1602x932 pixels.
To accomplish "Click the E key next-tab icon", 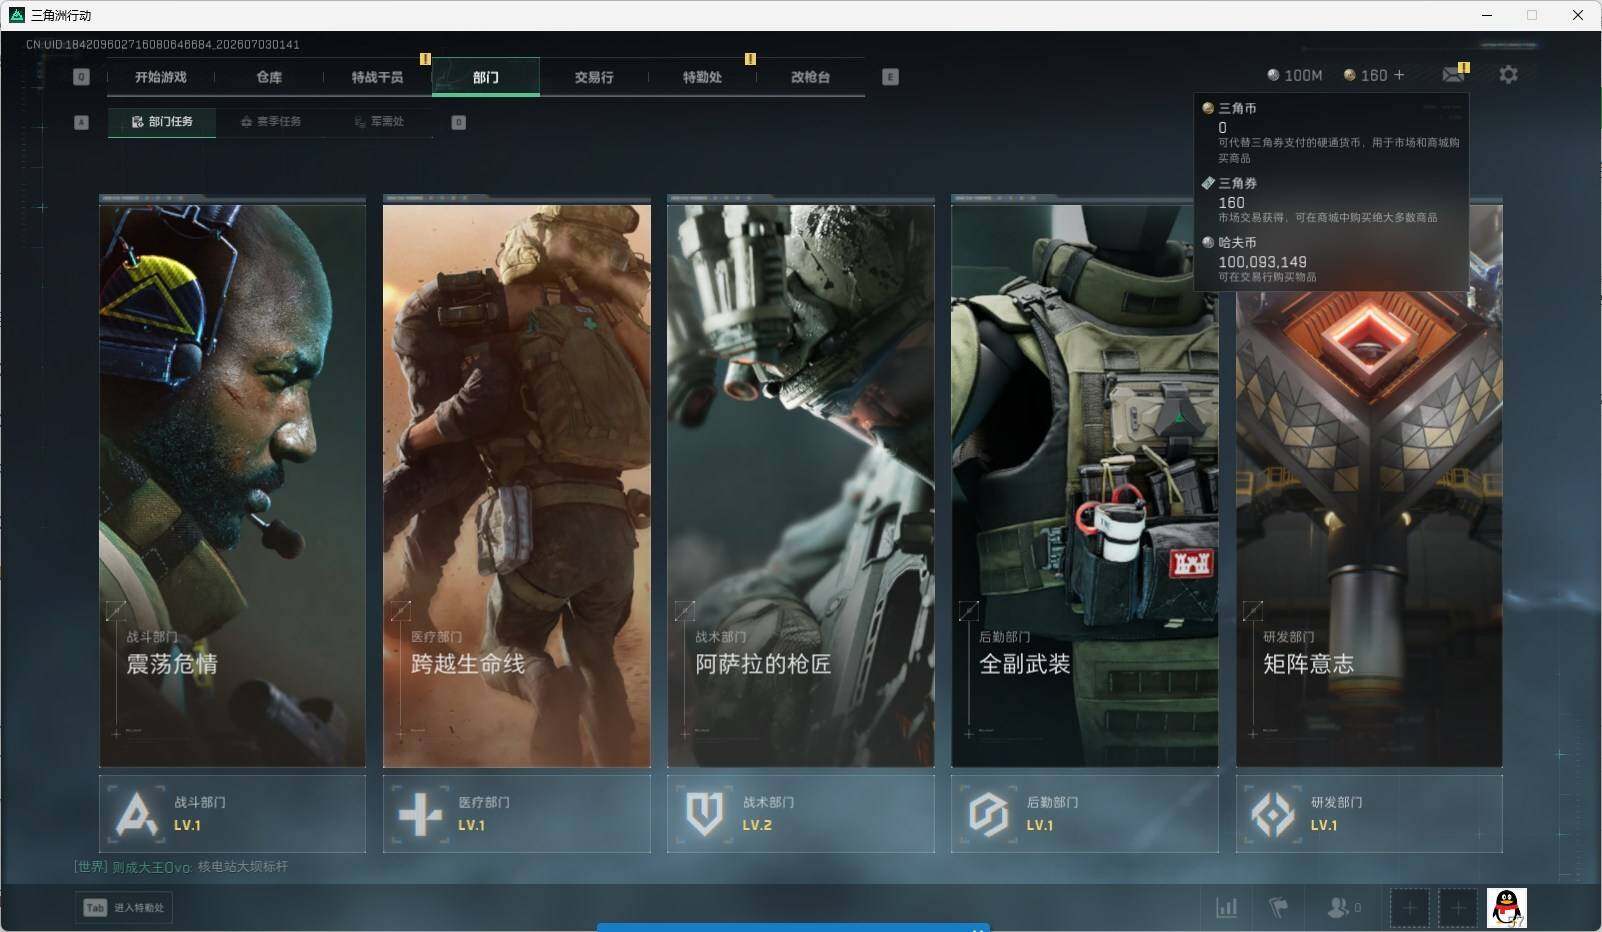I will coord(890,77).
